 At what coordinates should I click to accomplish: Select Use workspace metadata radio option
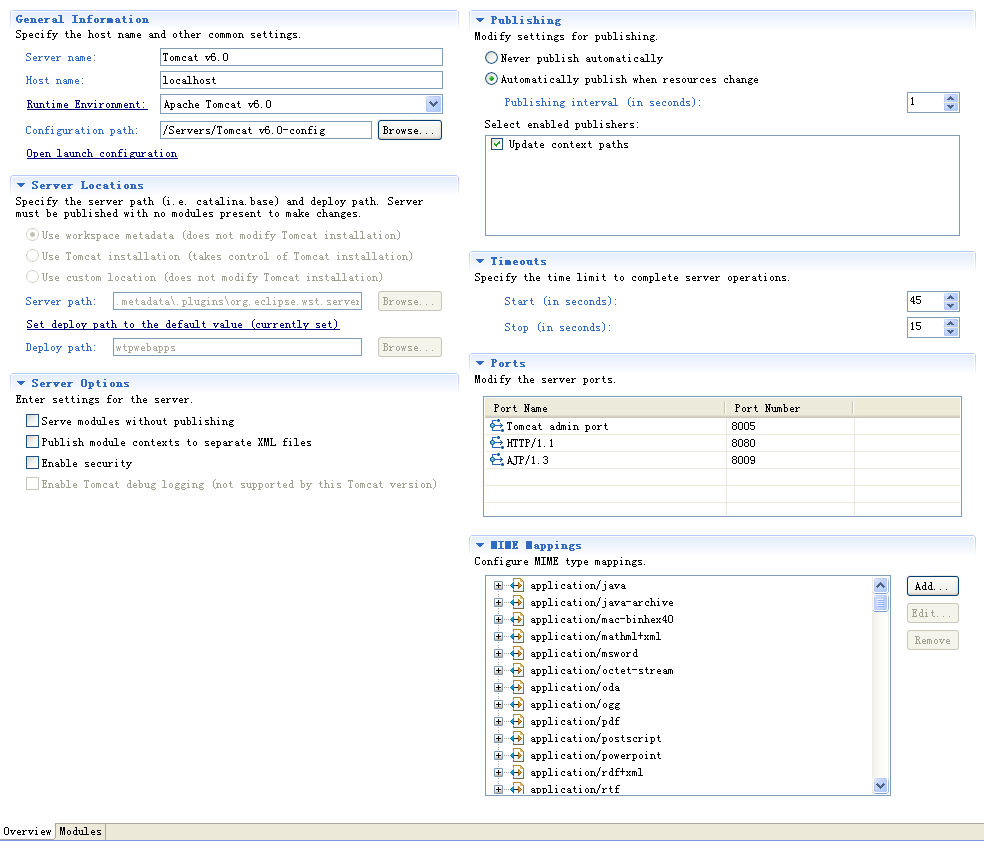[33, 235]
